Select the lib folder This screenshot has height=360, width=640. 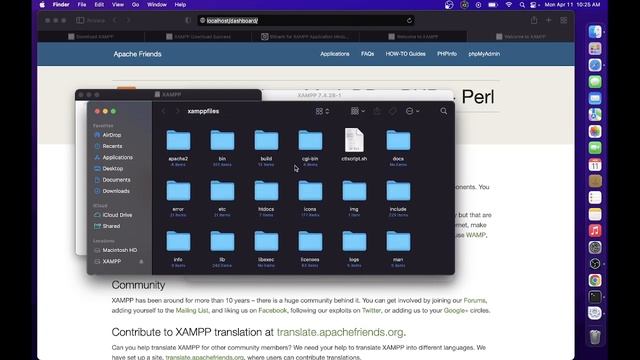pyautogui.click(x=222, y=242)
